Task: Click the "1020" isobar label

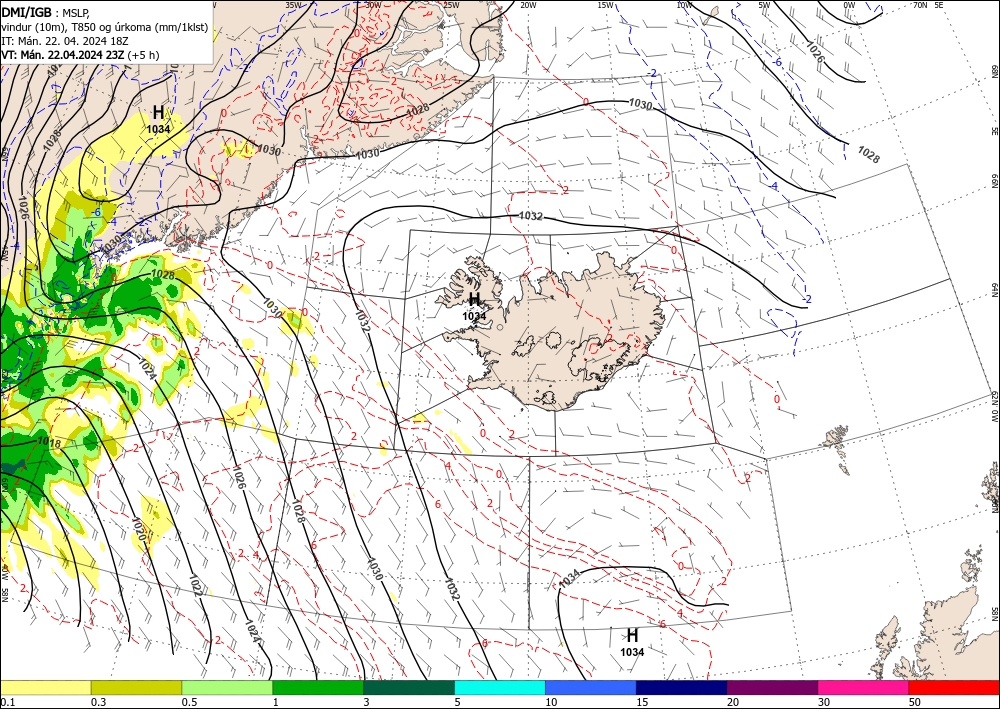Action: click(138, 529)
